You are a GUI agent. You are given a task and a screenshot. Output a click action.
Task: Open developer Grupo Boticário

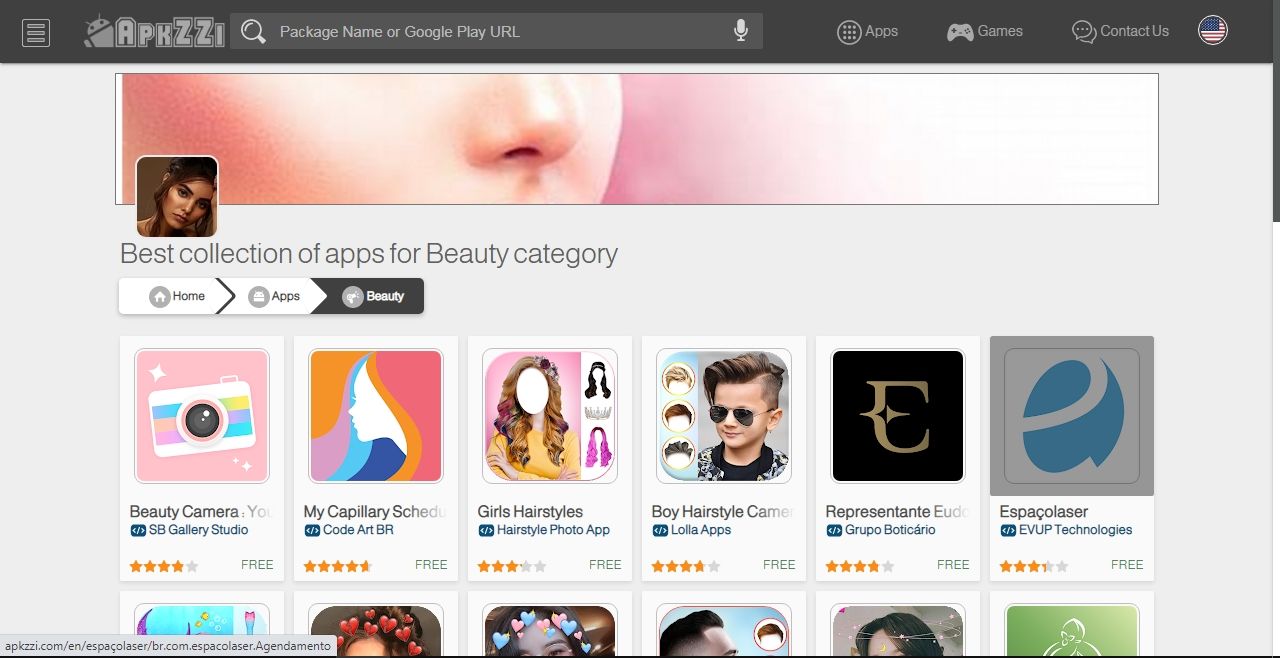pyautogui.click(x=881, y=530)
